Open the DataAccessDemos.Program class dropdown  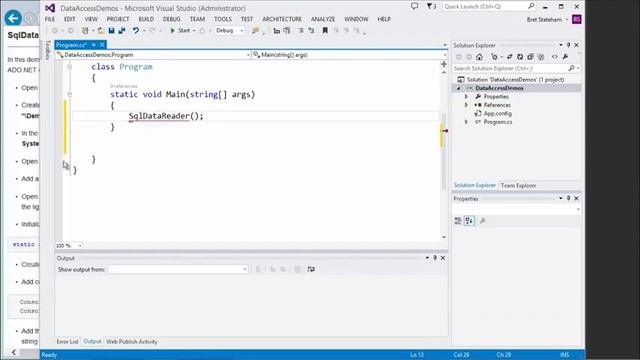tap(153, 55)
